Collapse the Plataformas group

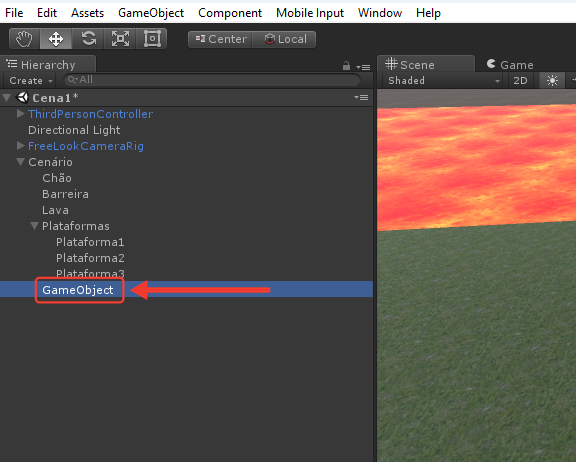pos(35,226)
